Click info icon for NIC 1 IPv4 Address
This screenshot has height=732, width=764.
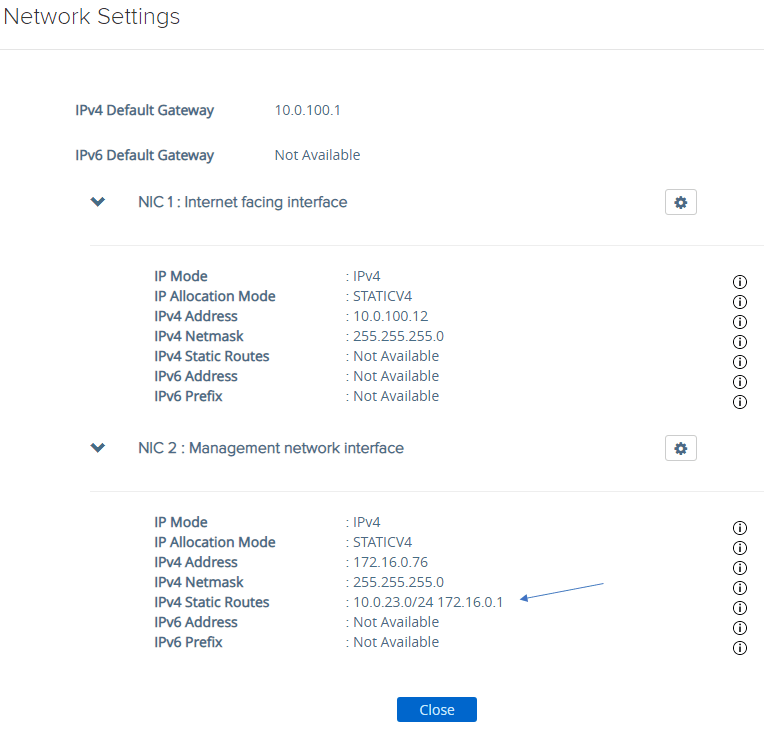click(740, 322)
